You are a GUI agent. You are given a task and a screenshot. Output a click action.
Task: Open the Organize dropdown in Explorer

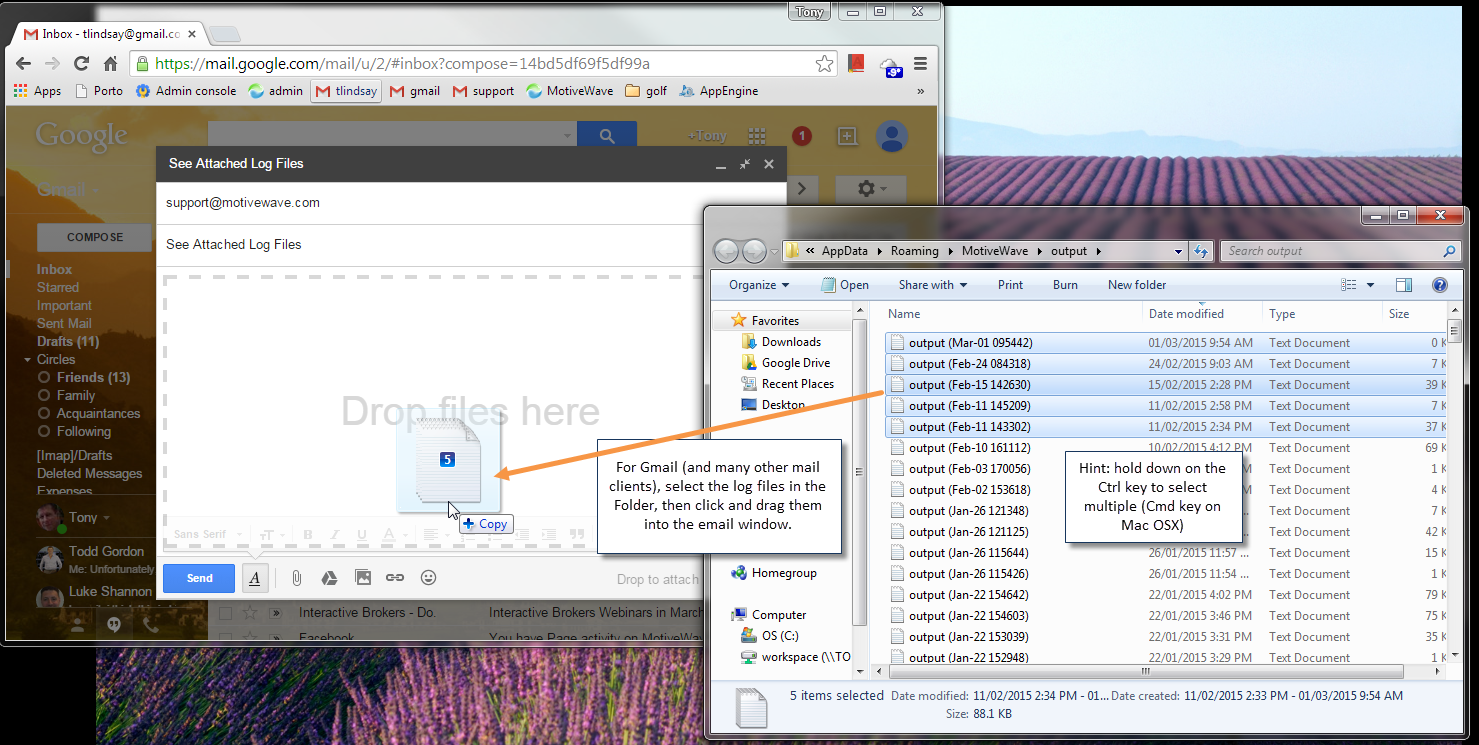(x=759, y=285)
